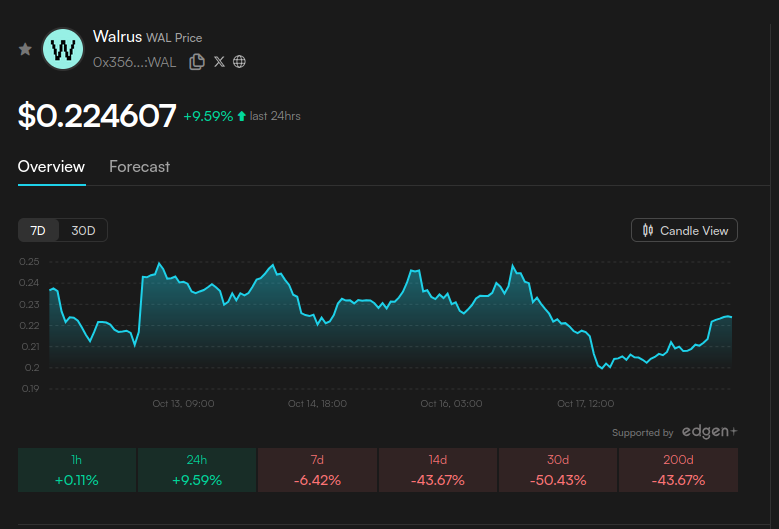This screenshot has width=779, height=529.
Task: Star Walrus as a favorite
Action: click(x=25, y=49)
